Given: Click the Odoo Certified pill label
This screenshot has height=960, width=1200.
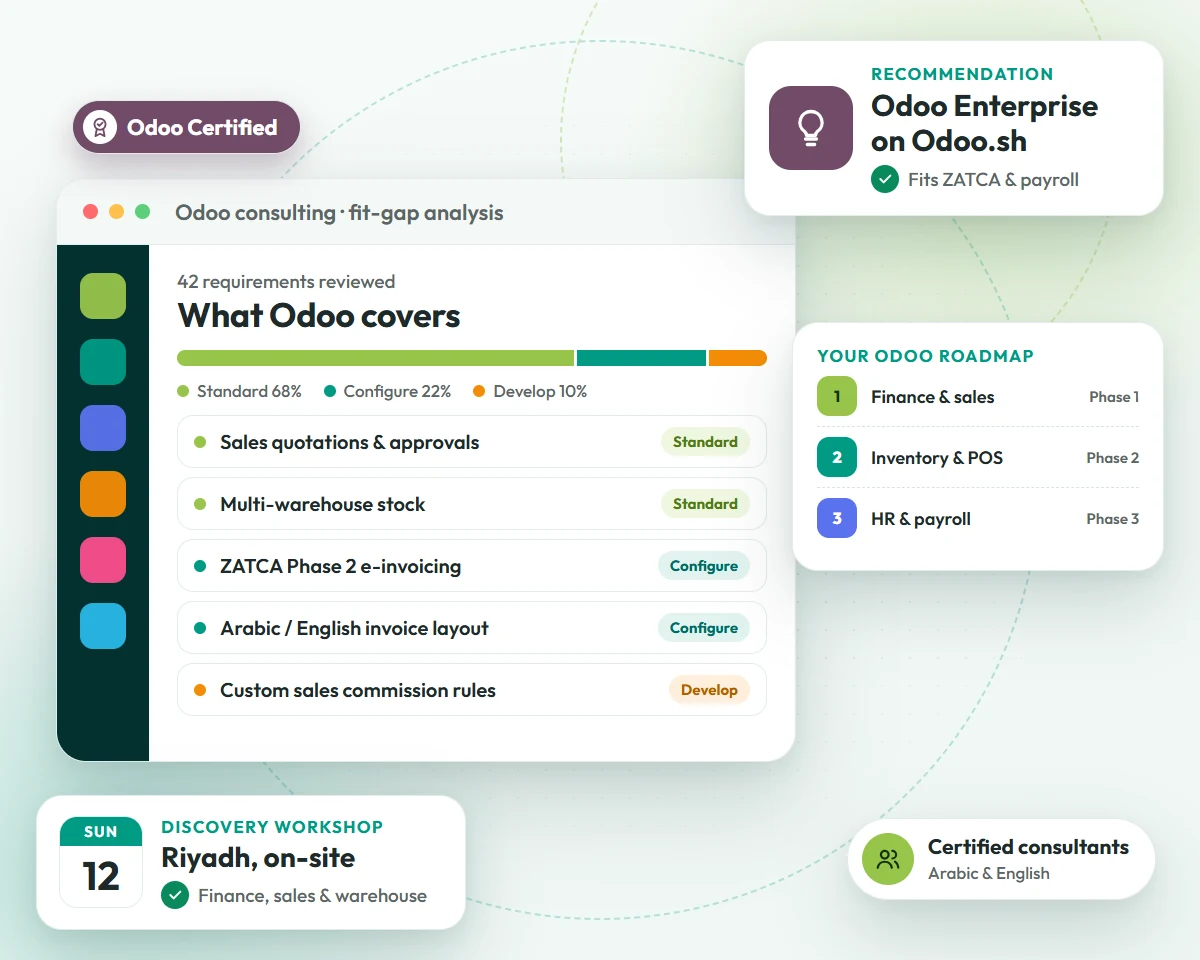Looking at the screenshot, I should coord(202,128).
